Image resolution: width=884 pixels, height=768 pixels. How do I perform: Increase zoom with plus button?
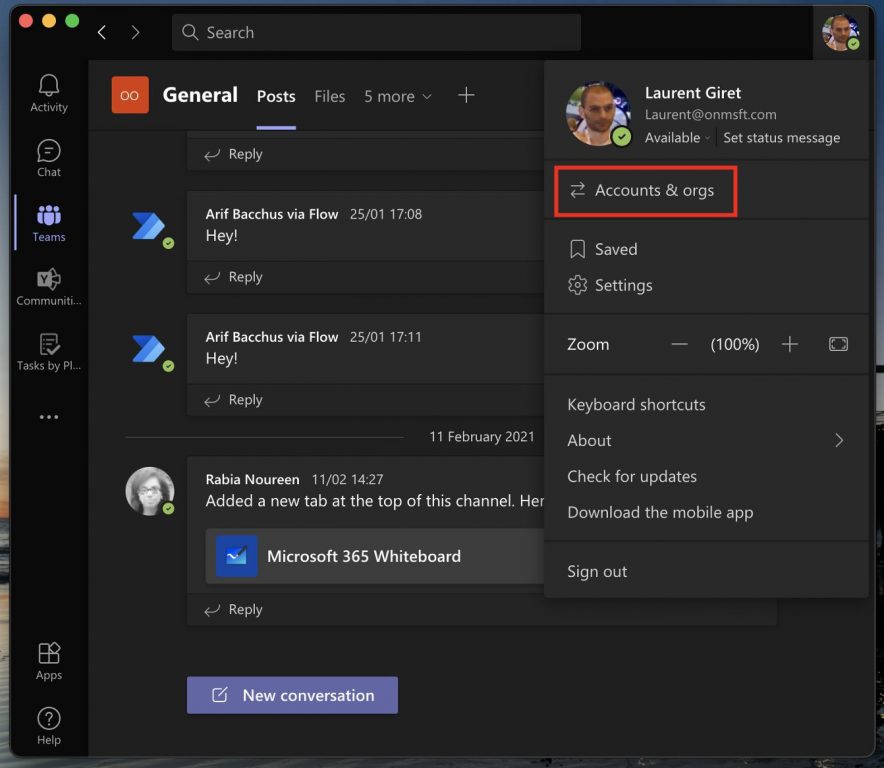tap(789, 344)
